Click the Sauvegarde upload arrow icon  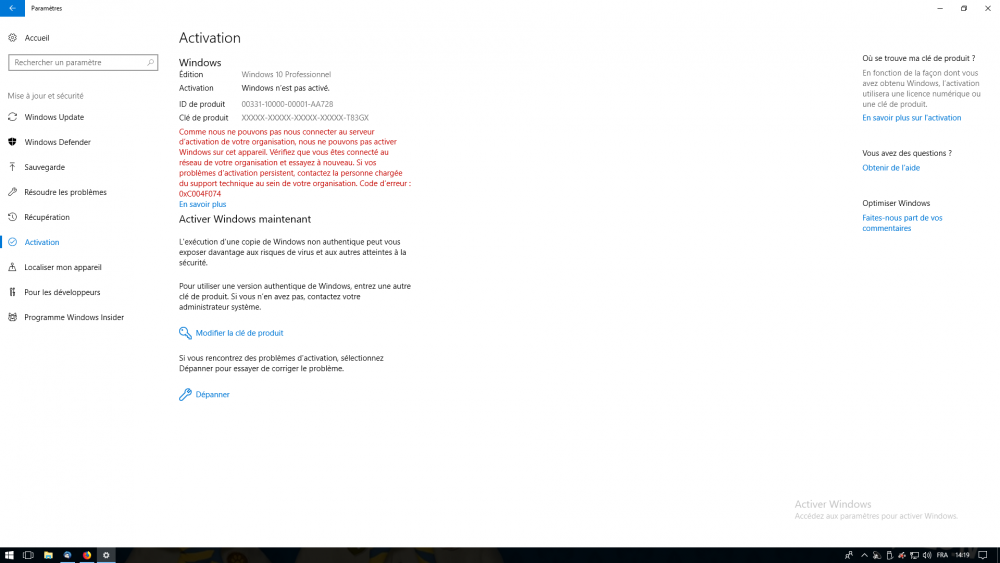click(12, 167)
